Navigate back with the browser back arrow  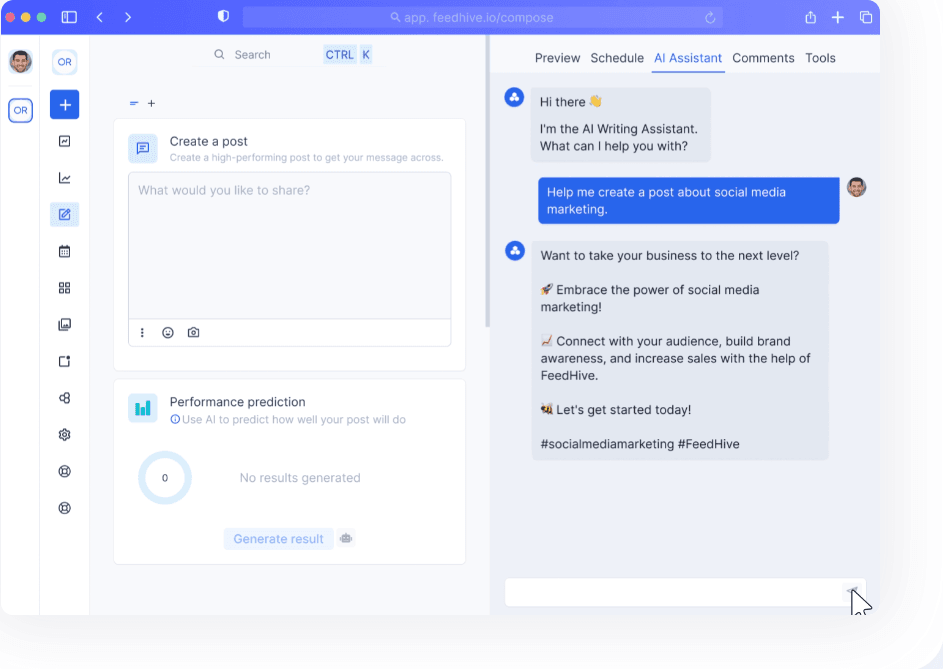(99, 17)
